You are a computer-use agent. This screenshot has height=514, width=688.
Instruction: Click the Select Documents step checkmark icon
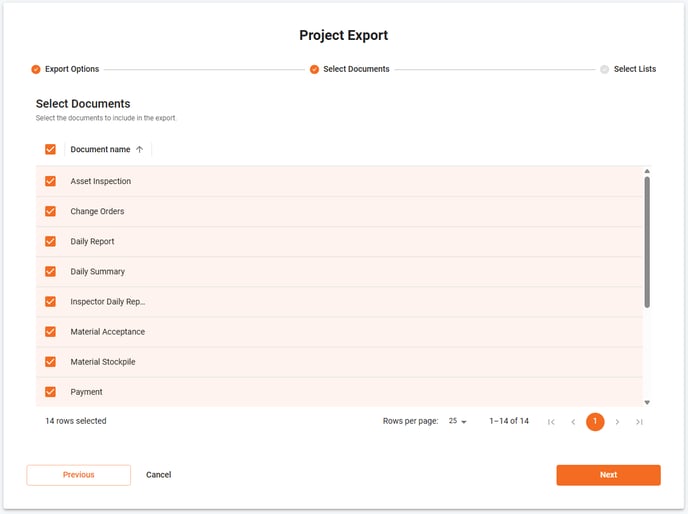click(x=315, y=69)
